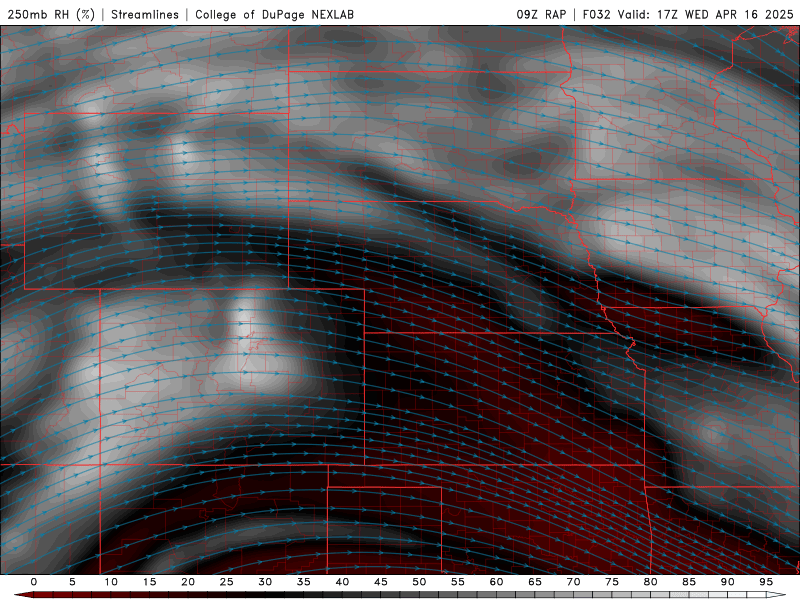This screenshot has width=800, height=600.
Task: Click the colorbar label '20'
Action: point(188,582)
